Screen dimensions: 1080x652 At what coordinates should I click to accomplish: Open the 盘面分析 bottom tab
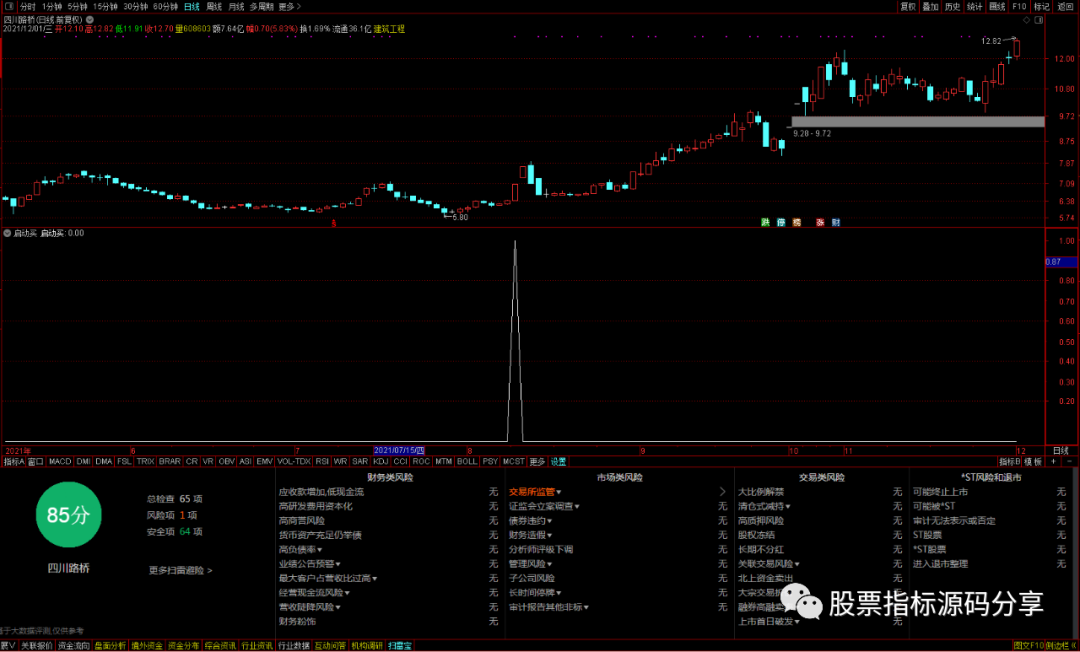pyautogui.click(x=110, y=646)
